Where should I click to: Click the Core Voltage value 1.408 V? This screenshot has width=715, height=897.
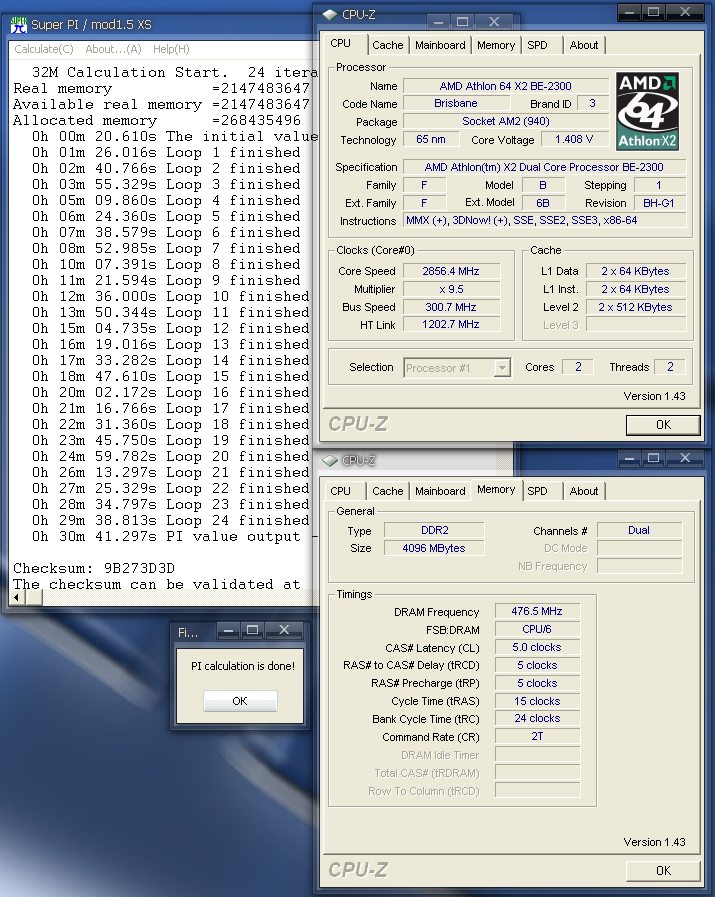click(574, 139)
